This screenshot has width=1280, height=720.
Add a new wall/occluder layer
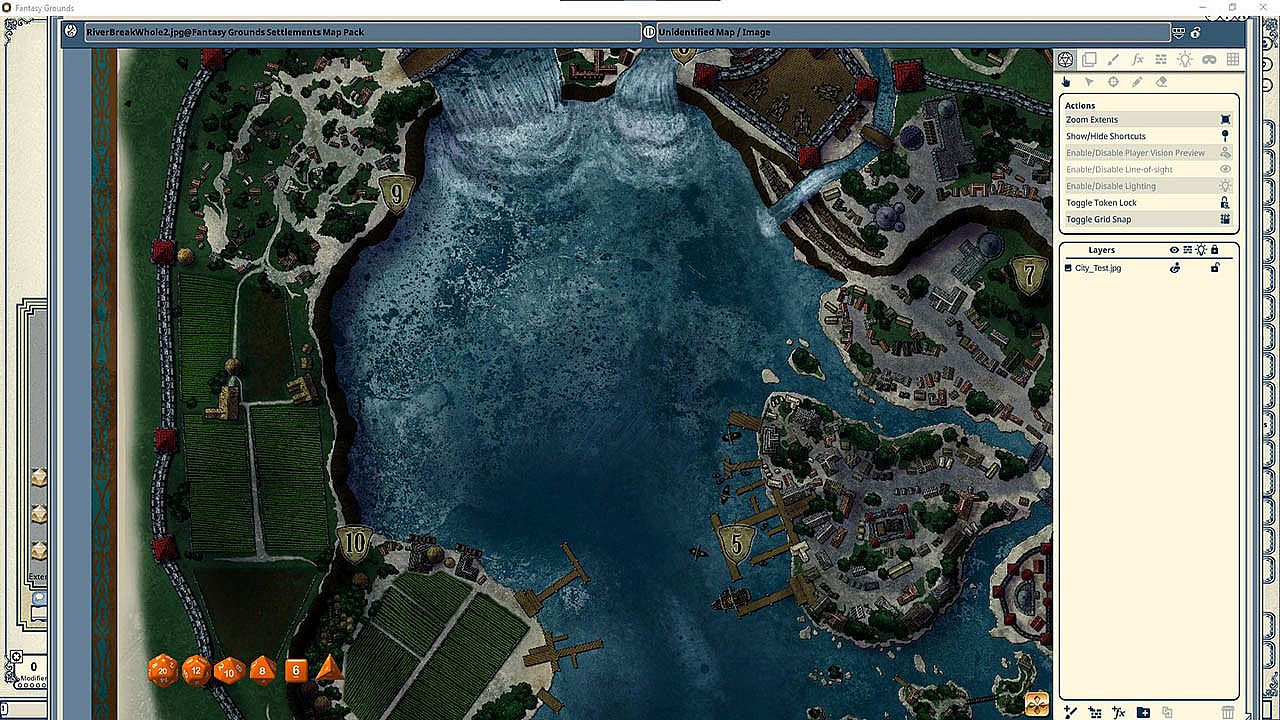[1095, 712]
